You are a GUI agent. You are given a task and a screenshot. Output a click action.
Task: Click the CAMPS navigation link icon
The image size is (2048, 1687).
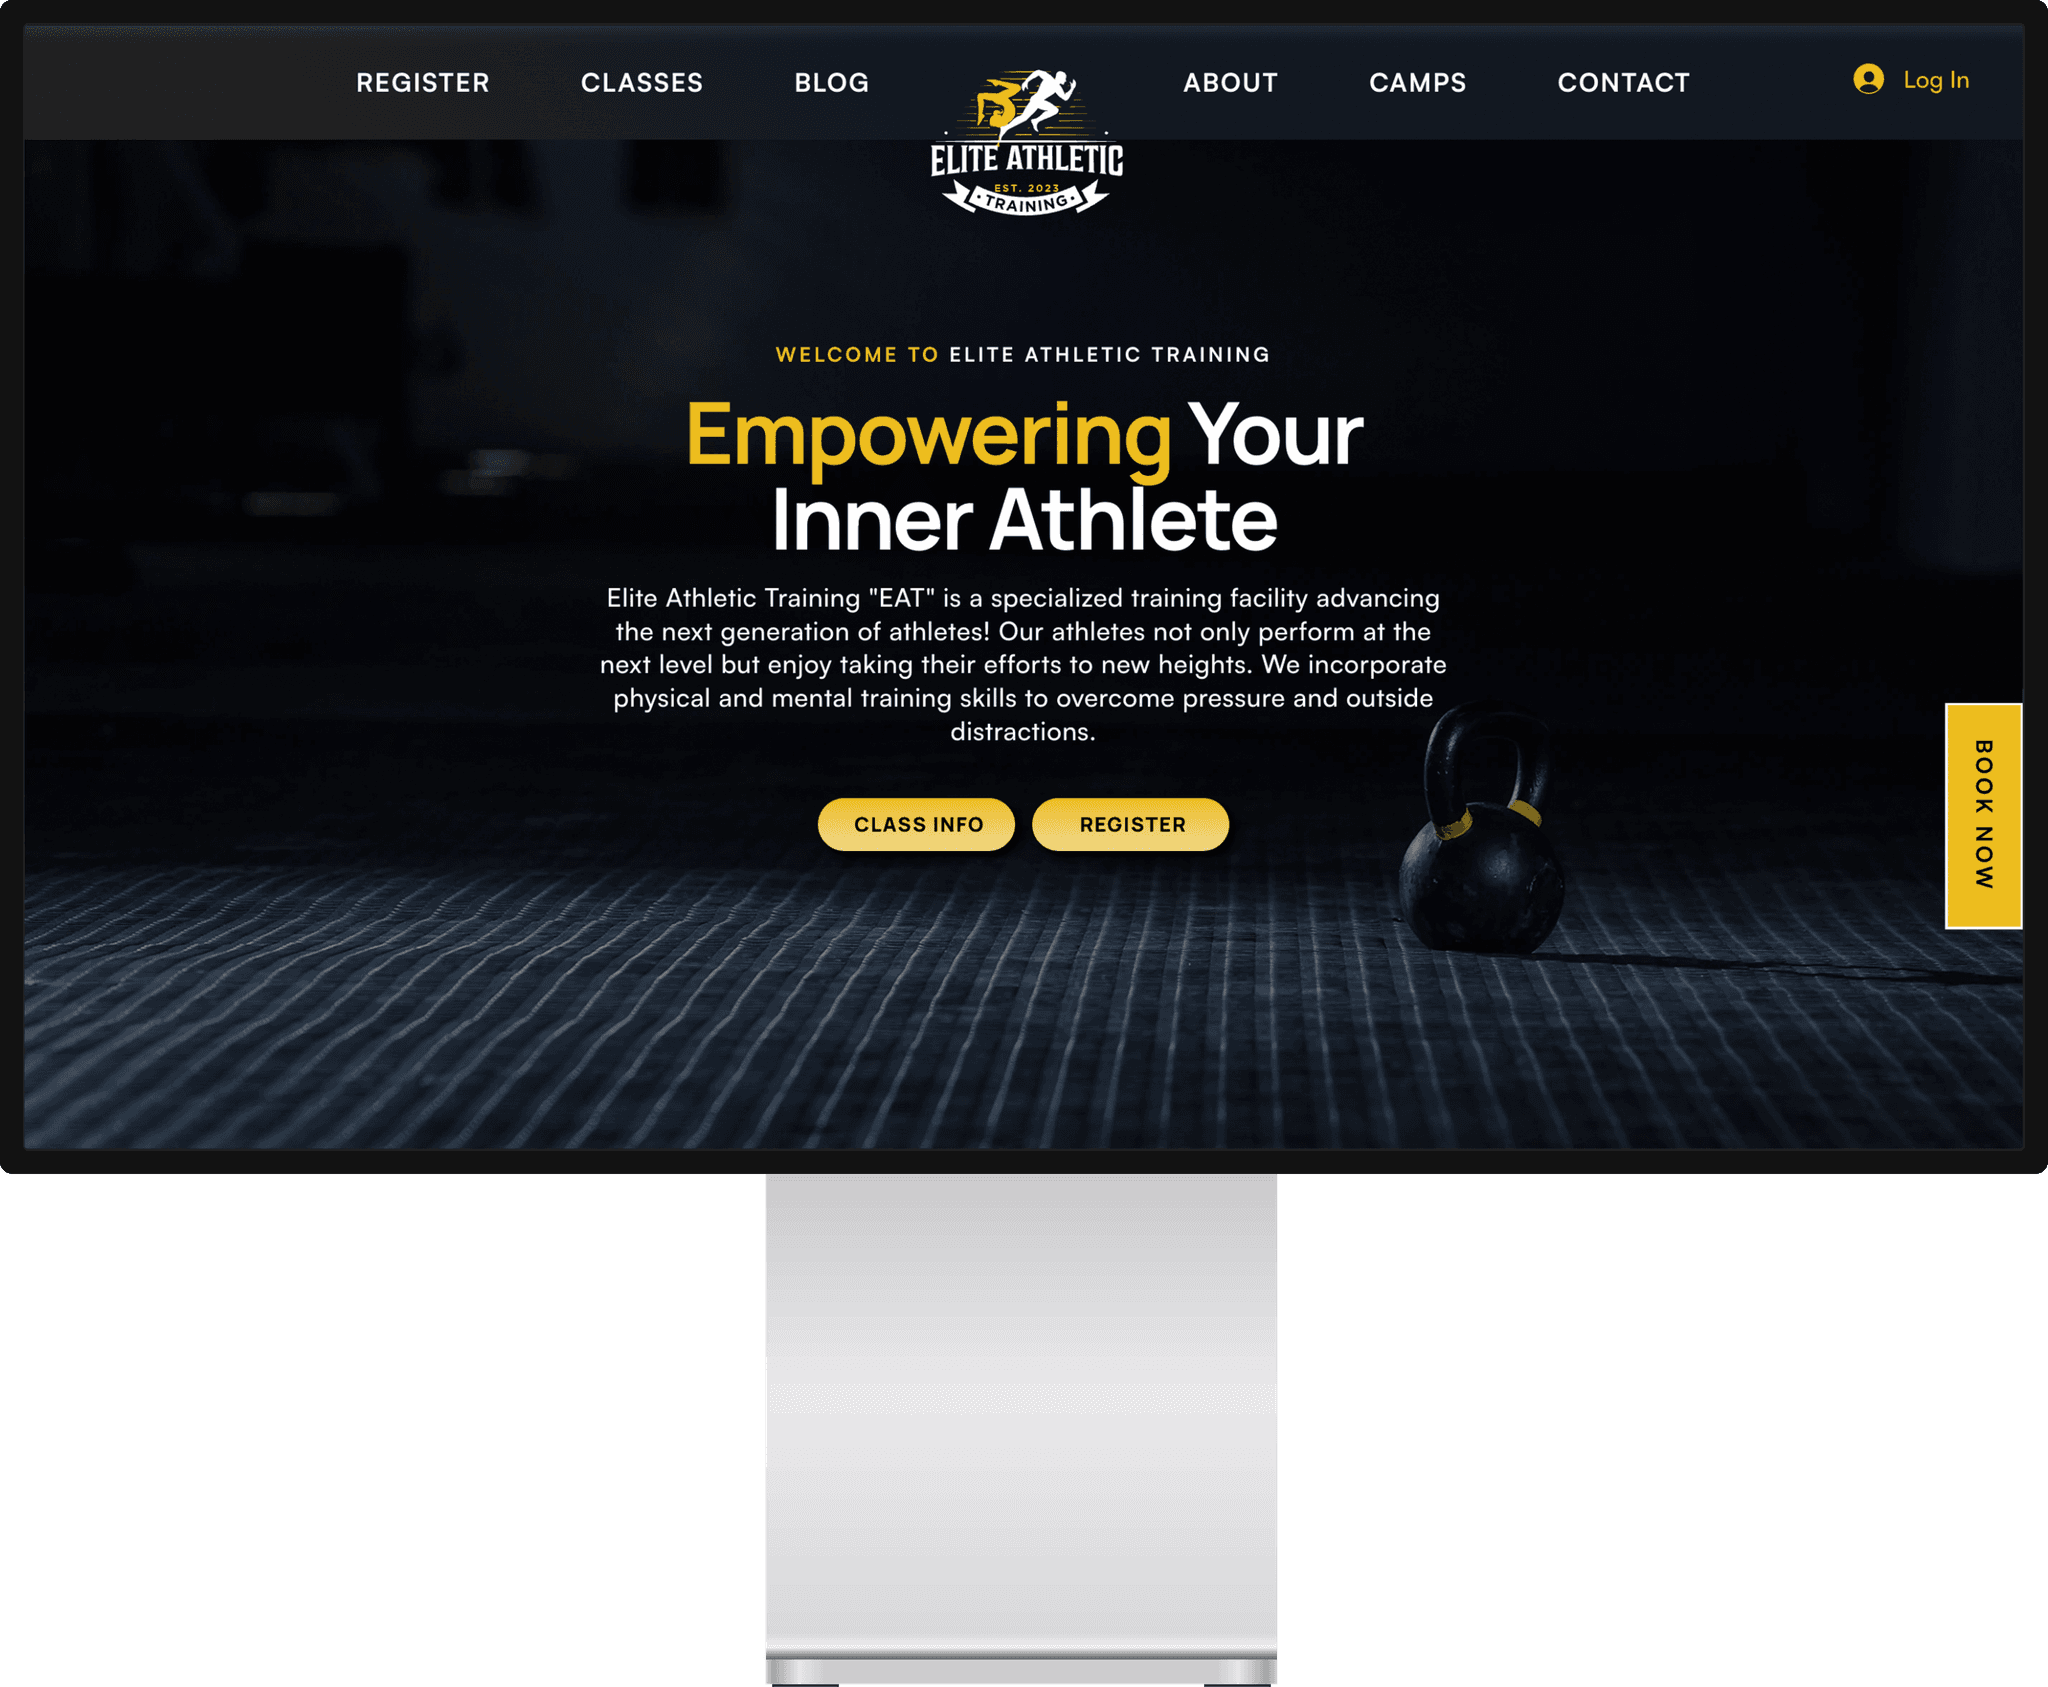[x=1417, y=82]
